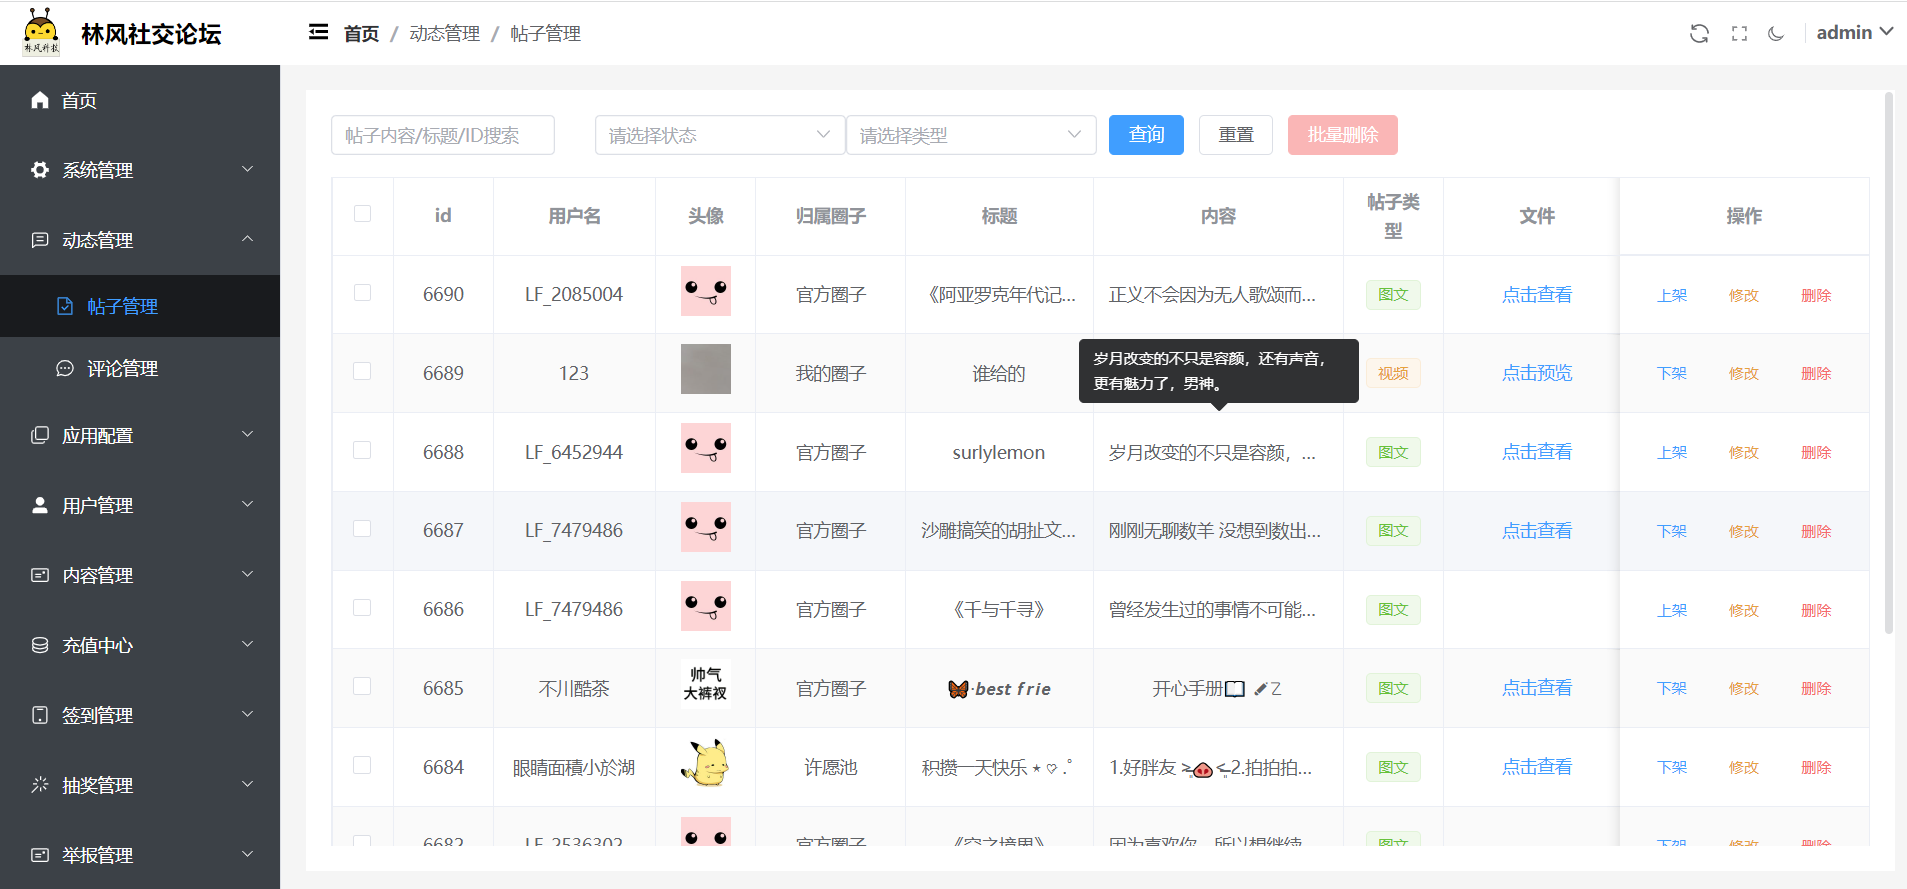Check the select-all checkbox in table header

point(362,214)
